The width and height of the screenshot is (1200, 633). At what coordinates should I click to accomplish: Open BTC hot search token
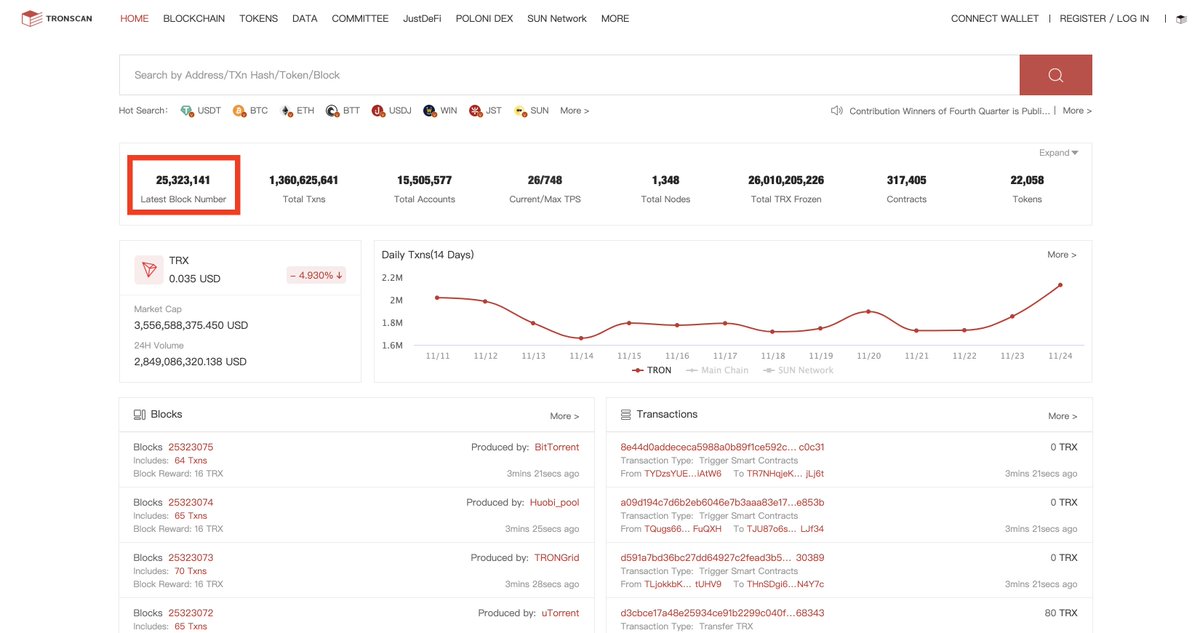pyautogui.click(x=250, y=111)
